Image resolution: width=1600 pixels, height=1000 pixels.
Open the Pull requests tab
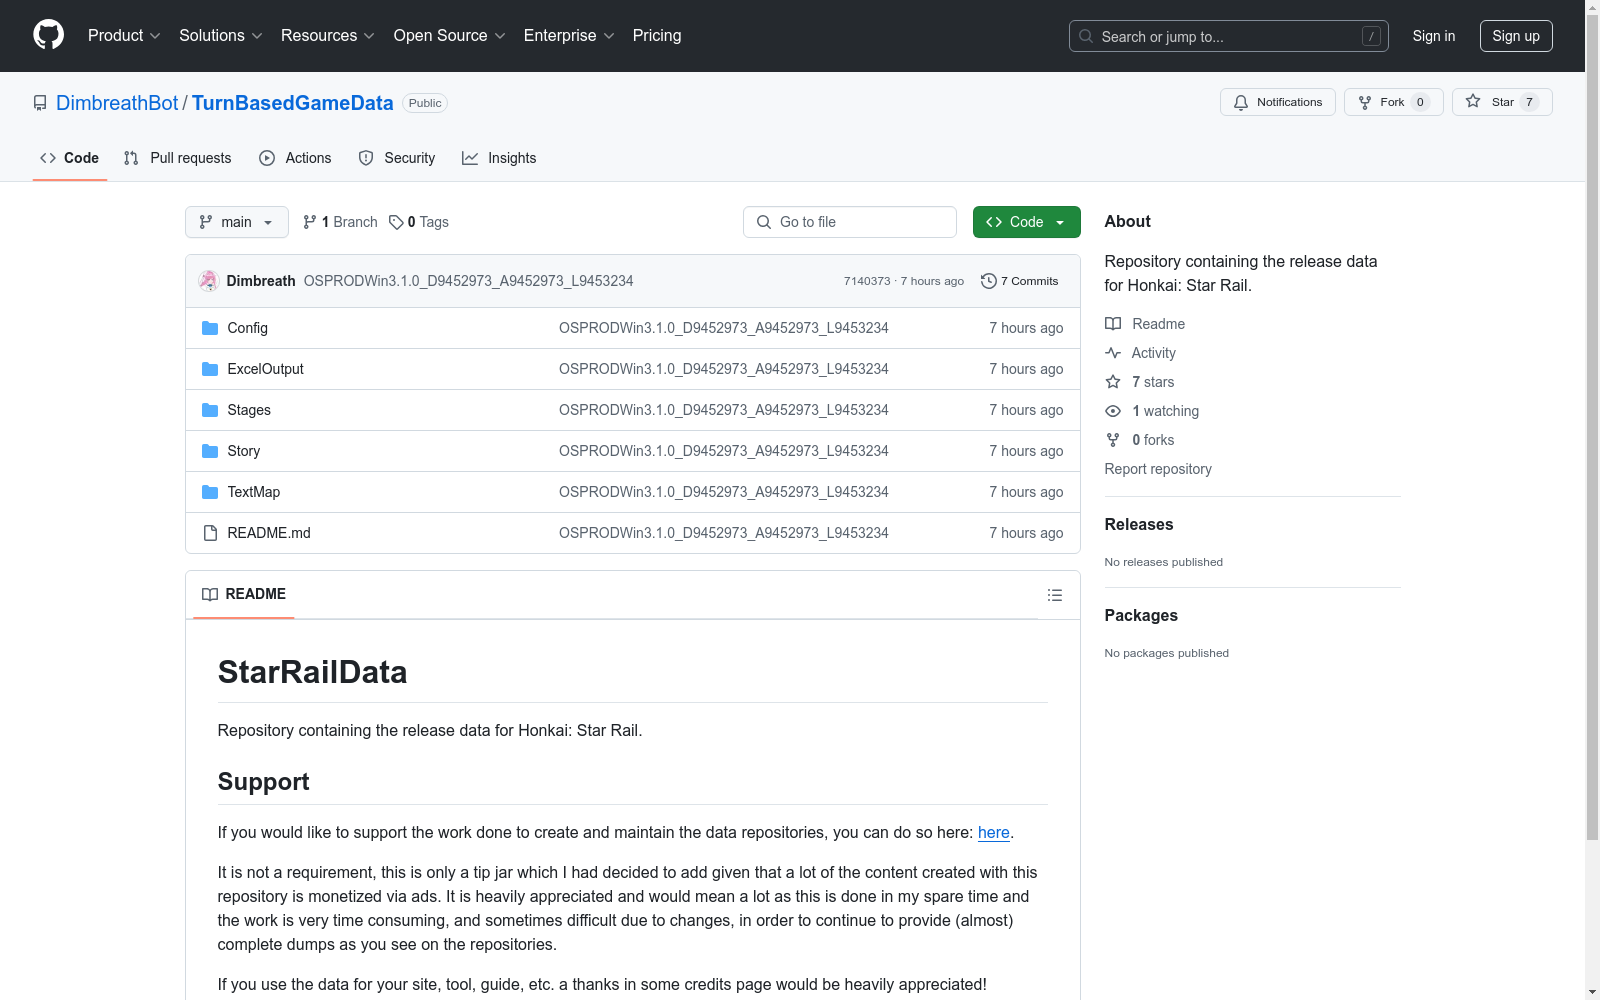[x=178, y=158]
